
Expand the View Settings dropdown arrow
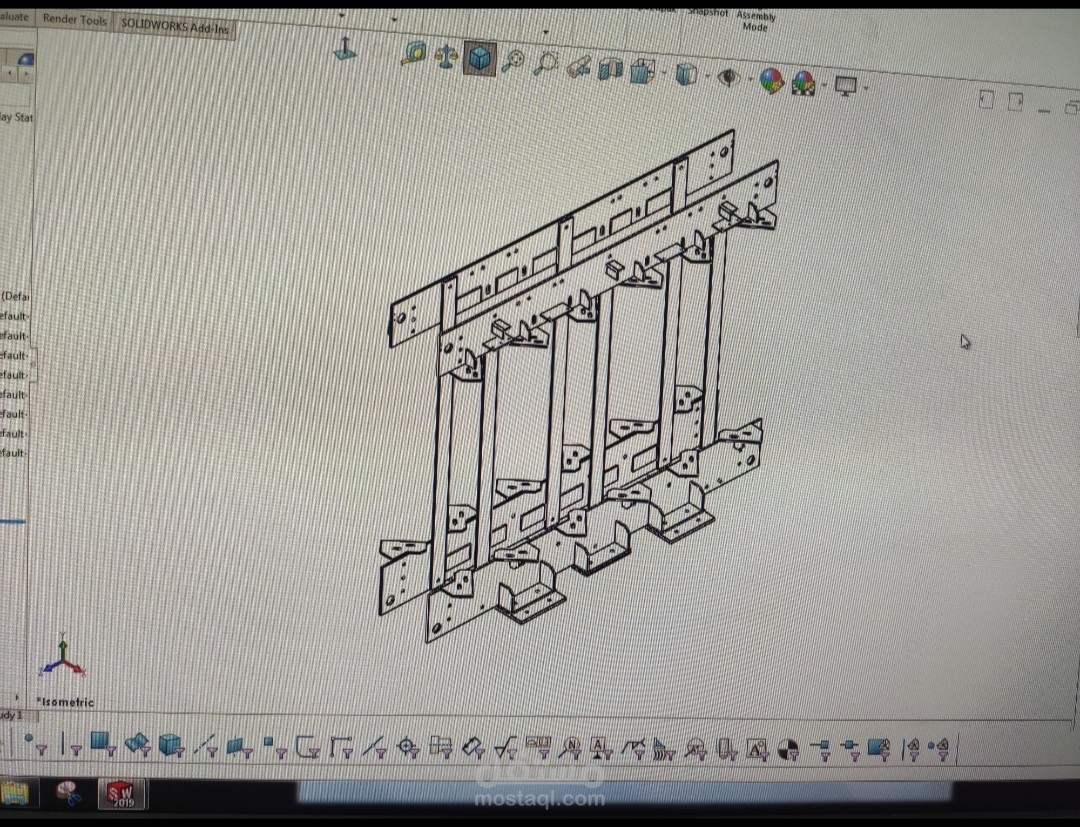pos(866,88)
